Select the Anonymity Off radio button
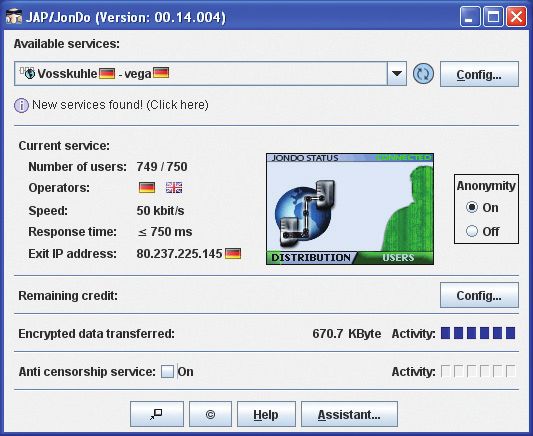This screenshot has height=436, width=533. pos(472,231)
